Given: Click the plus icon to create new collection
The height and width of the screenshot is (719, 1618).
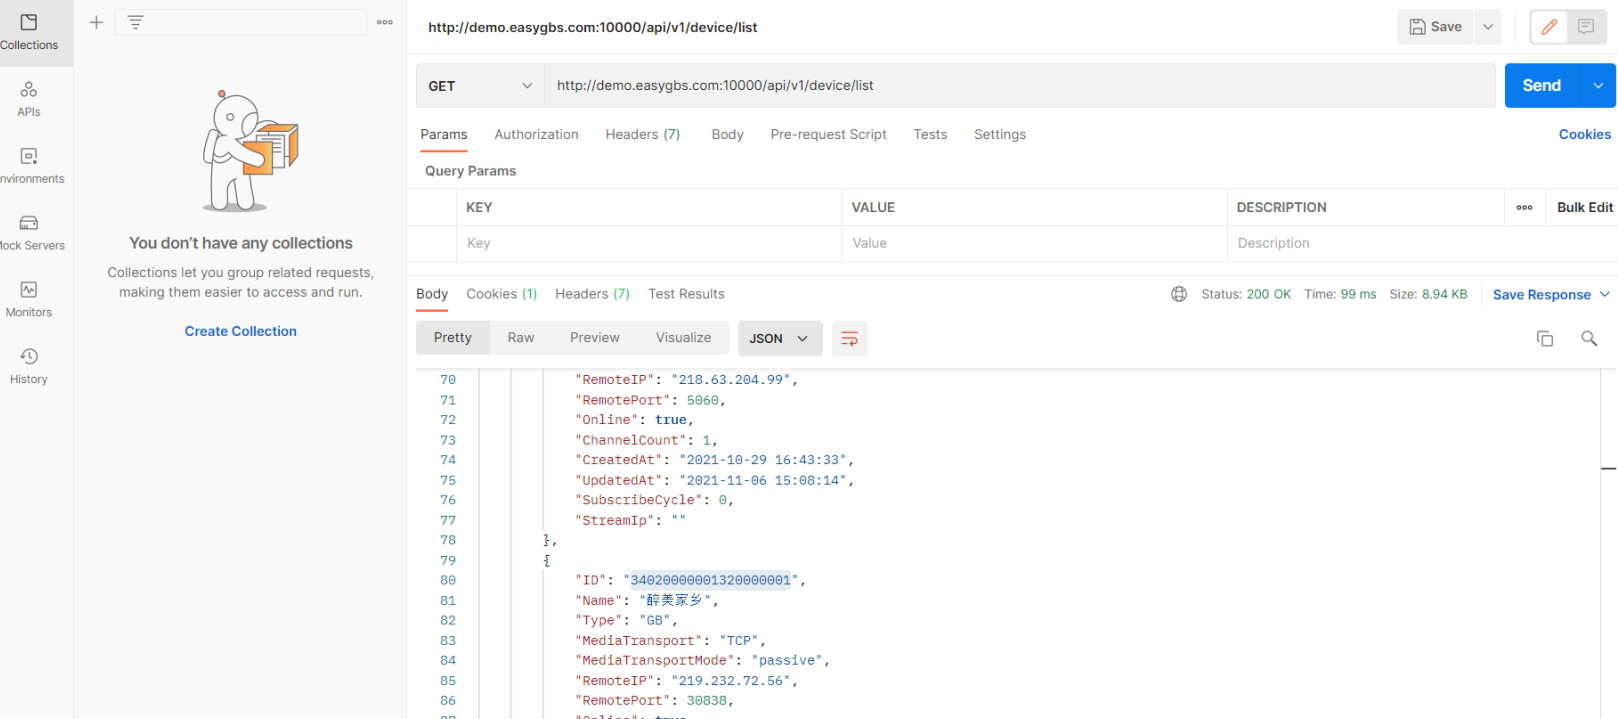Looking at the screenshot, I should point(96,22).
